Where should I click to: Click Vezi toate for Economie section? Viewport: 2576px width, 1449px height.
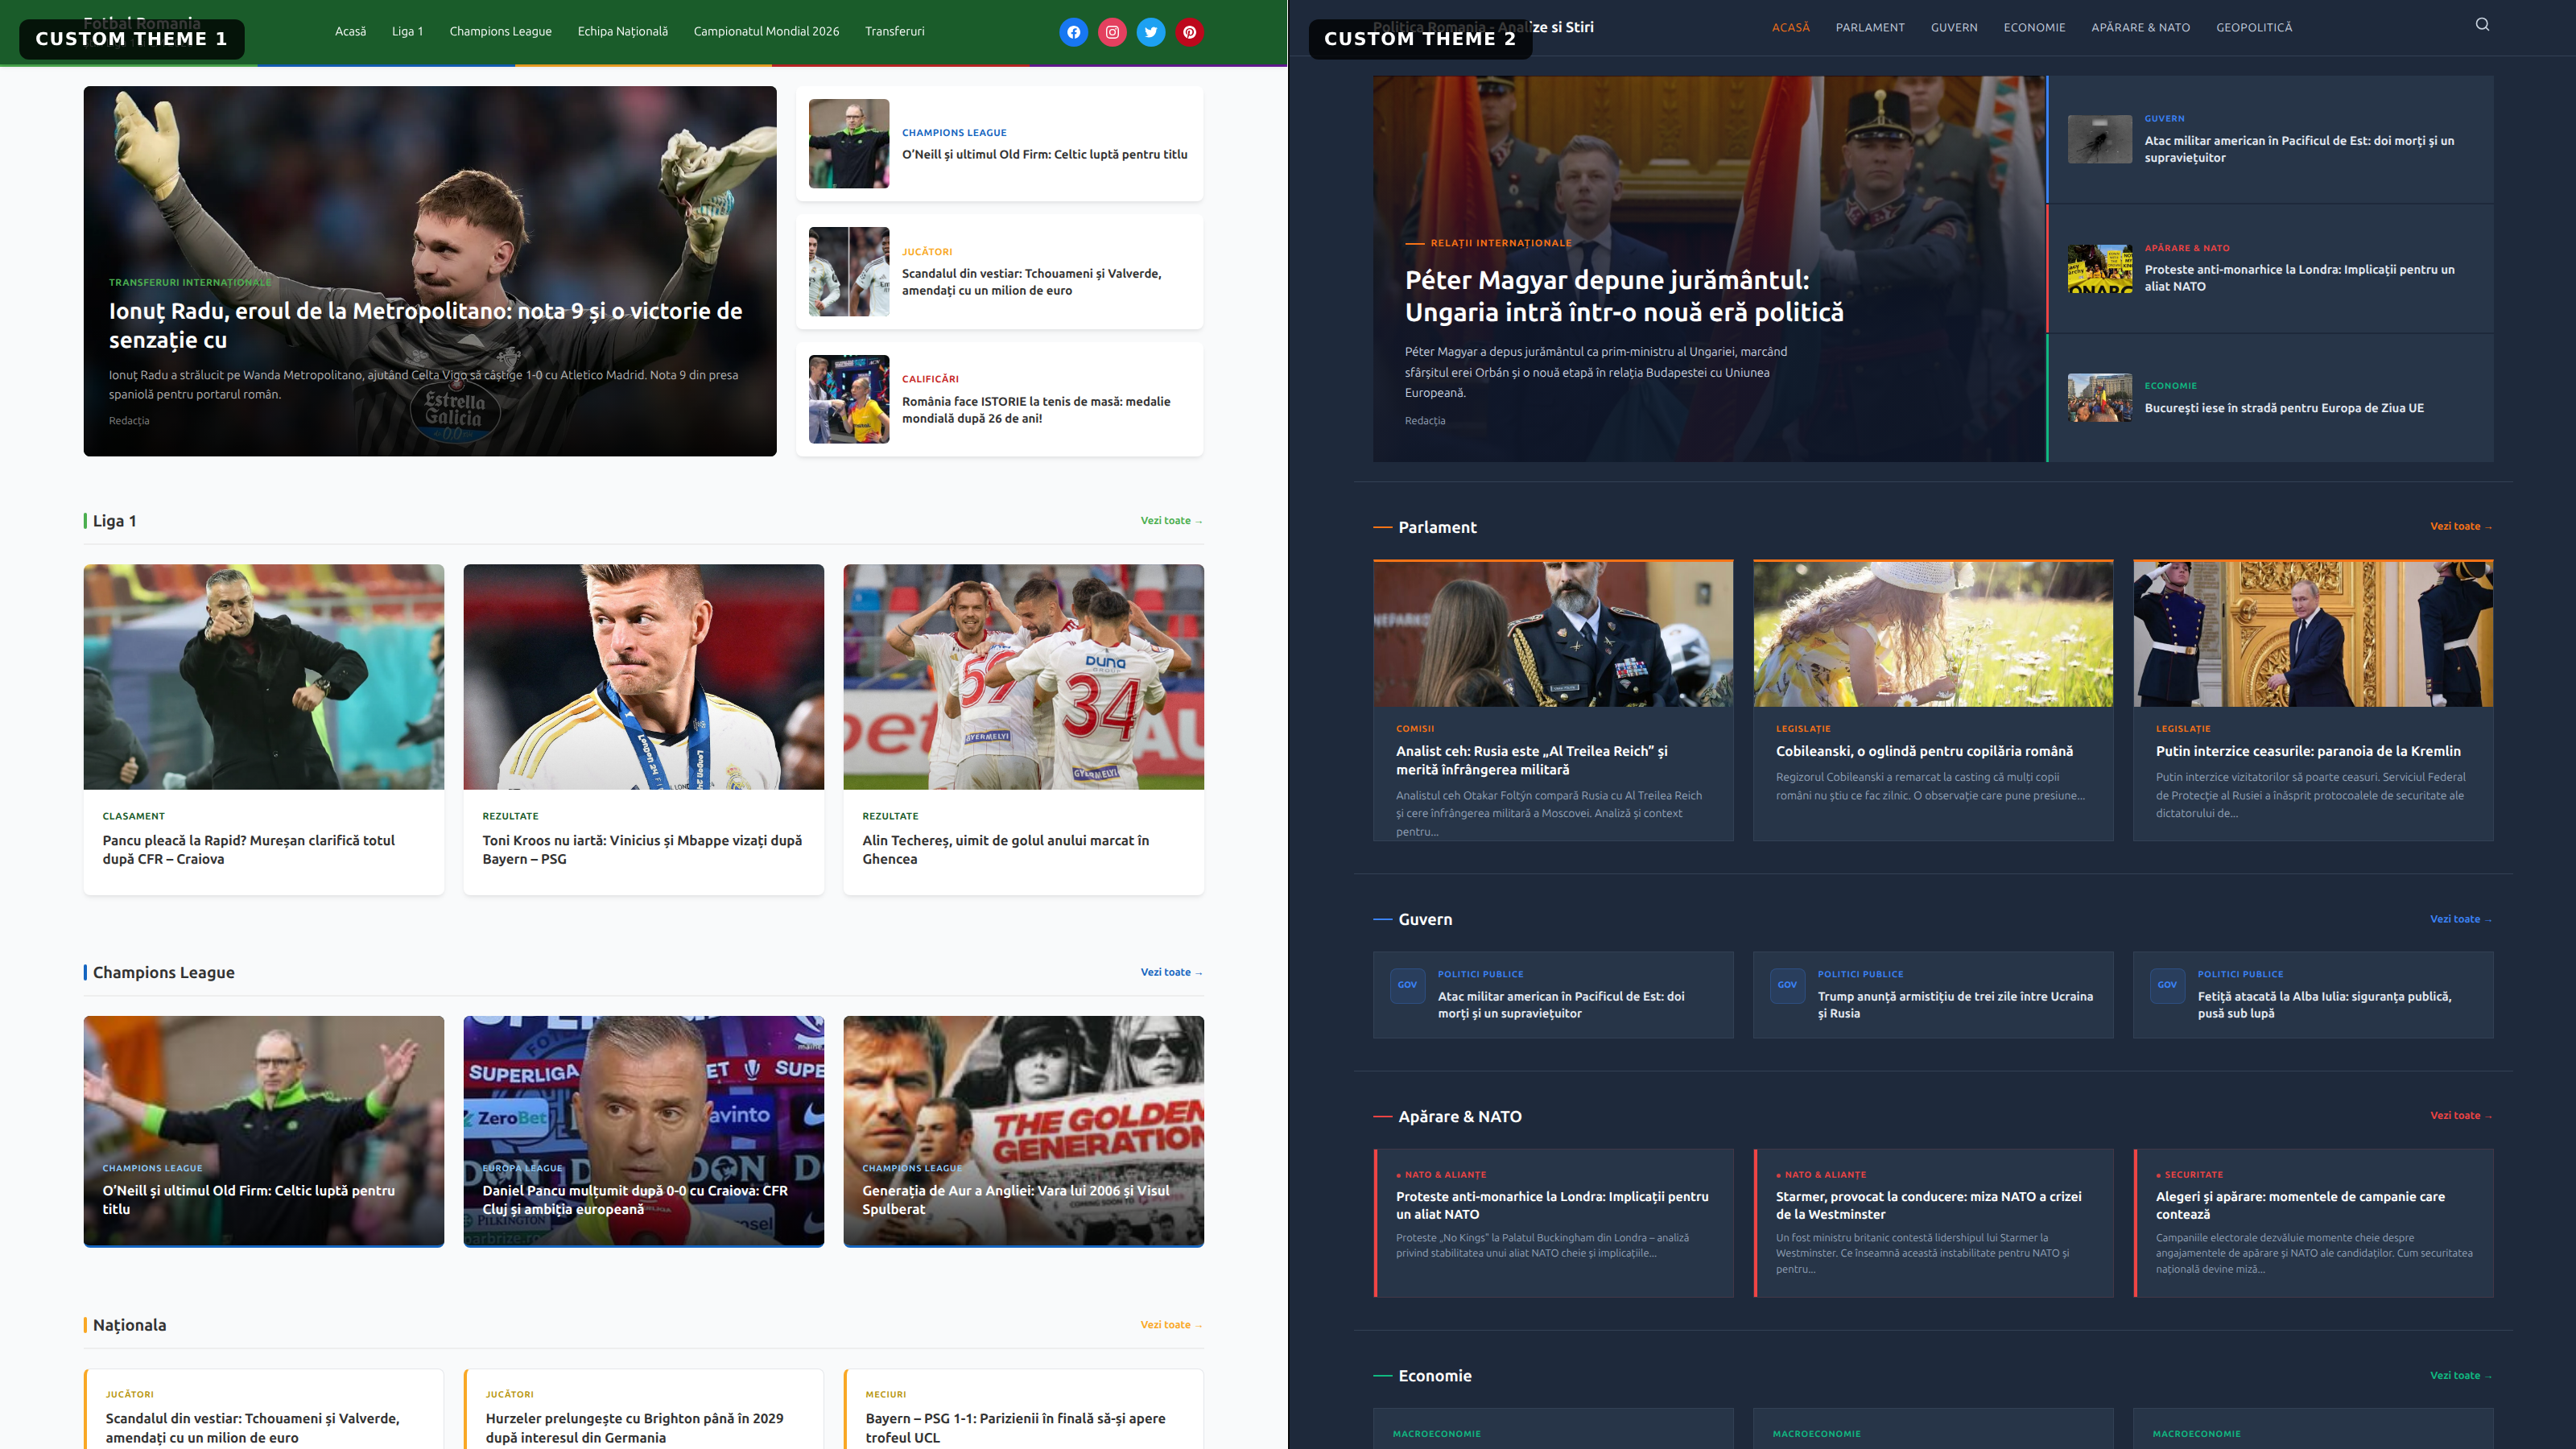(x=2461, y=1375)
